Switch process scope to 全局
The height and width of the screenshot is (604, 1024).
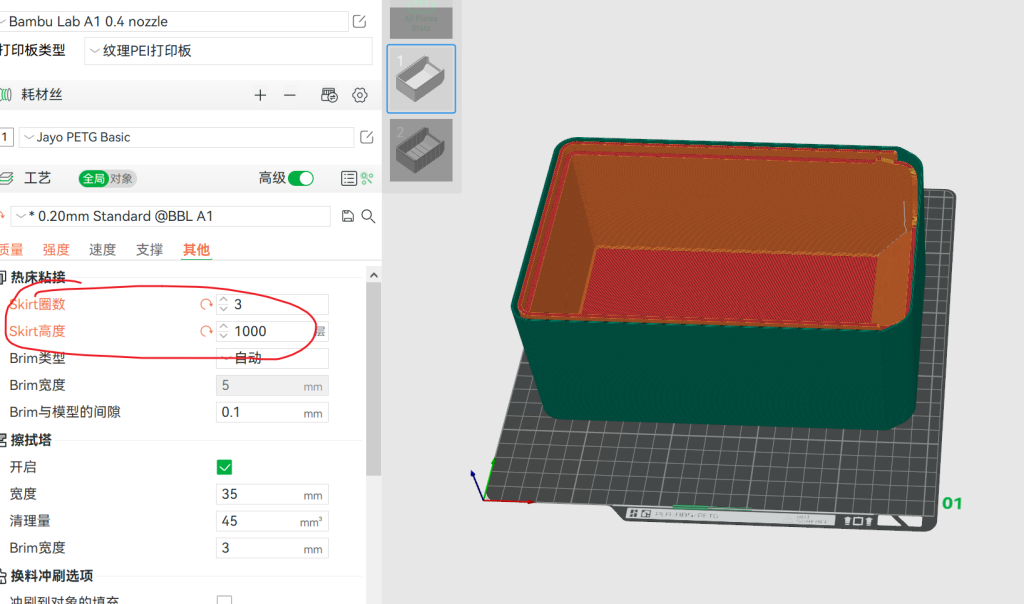[x=93, y=178]
